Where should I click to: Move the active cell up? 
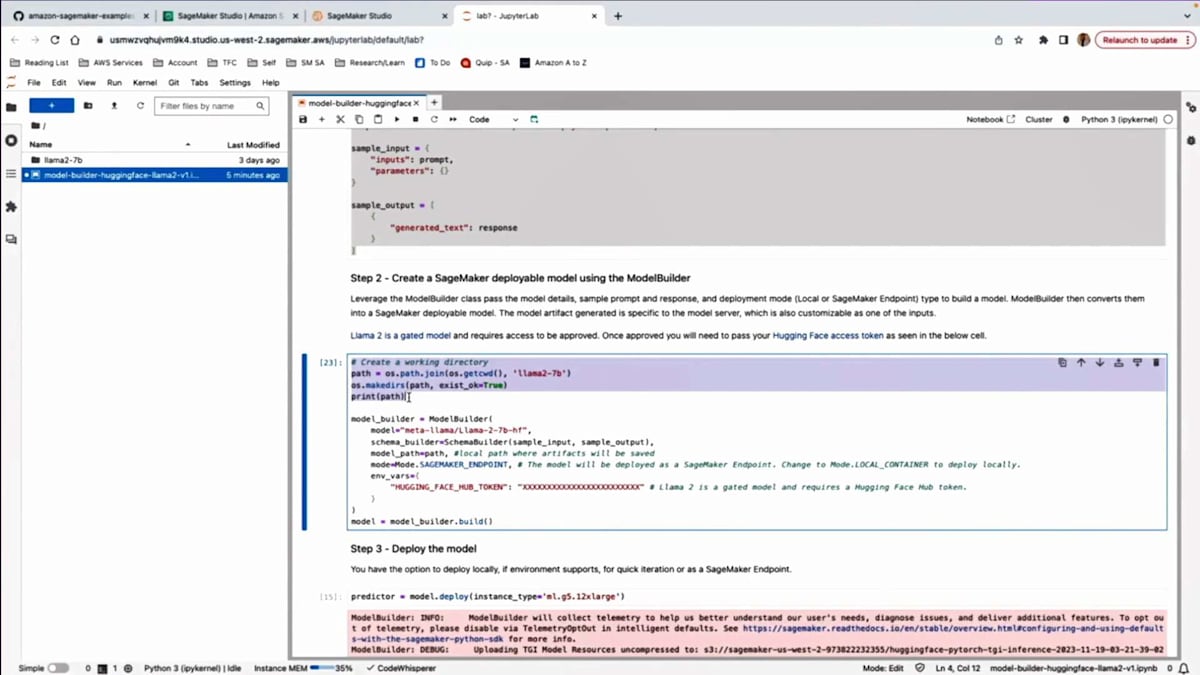1081,363
